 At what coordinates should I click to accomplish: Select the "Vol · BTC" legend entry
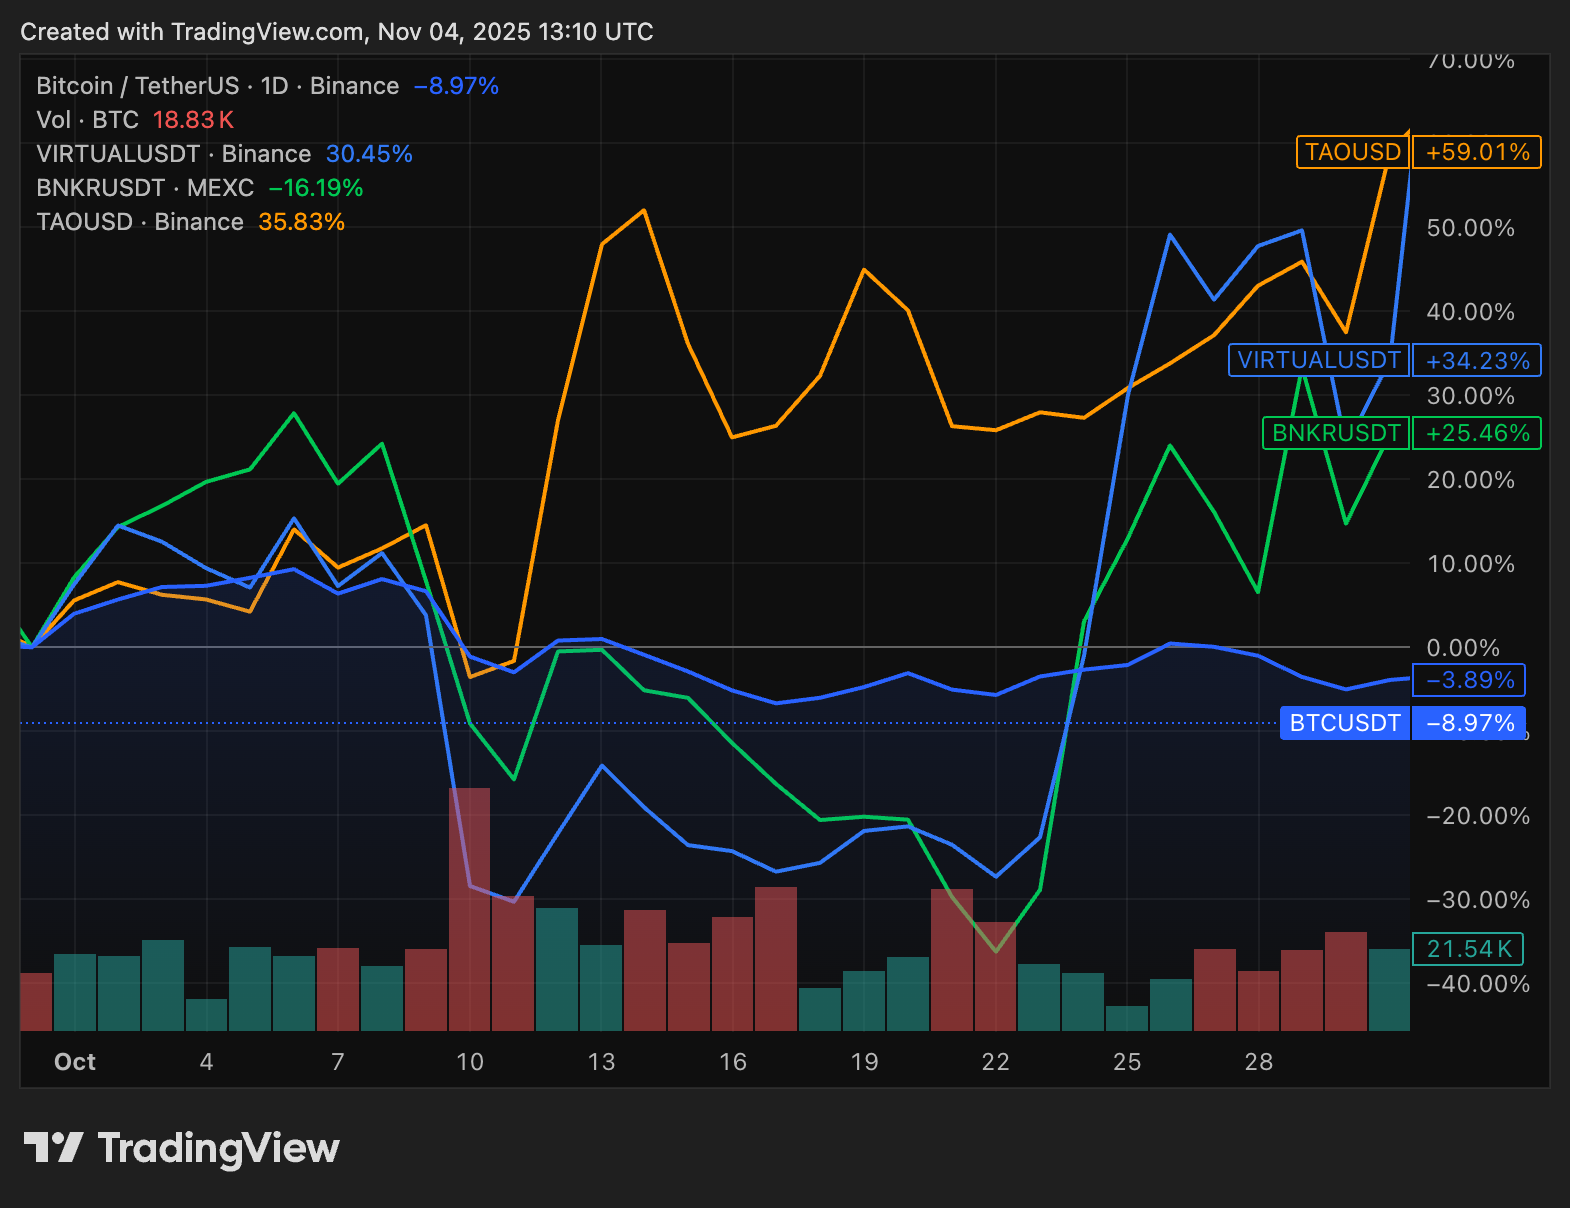[x=87, y=120]
